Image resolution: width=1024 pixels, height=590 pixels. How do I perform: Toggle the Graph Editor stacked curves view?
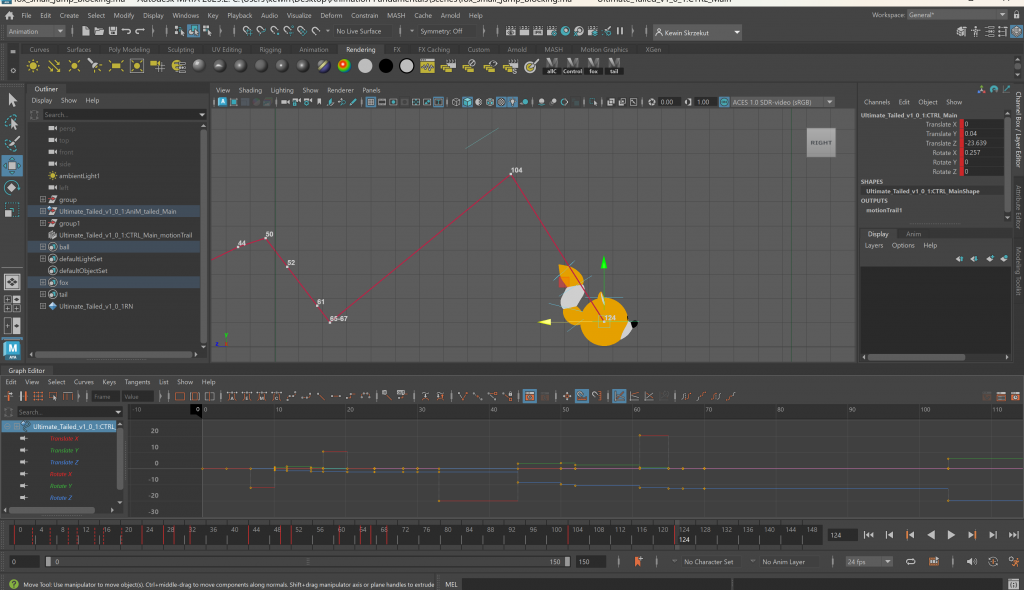coord(634,396)
